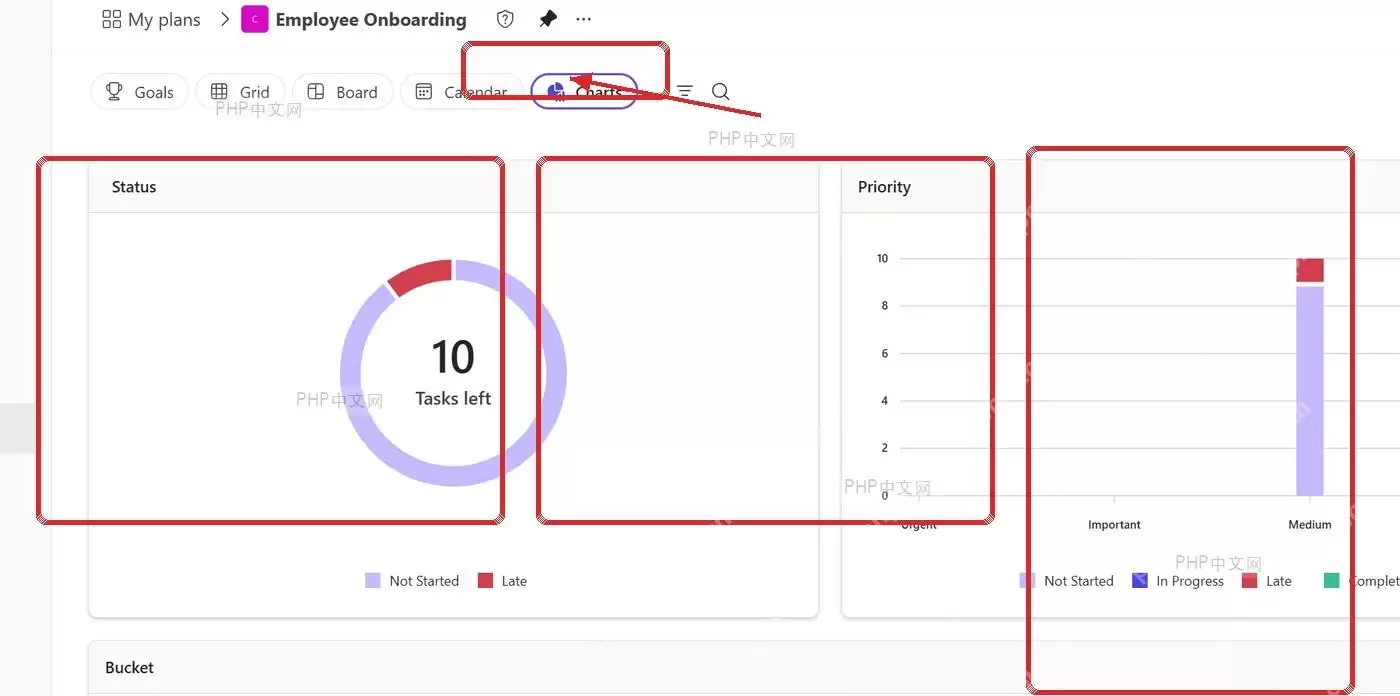Click the red Late portion of Medium bar

[1310, 270]
